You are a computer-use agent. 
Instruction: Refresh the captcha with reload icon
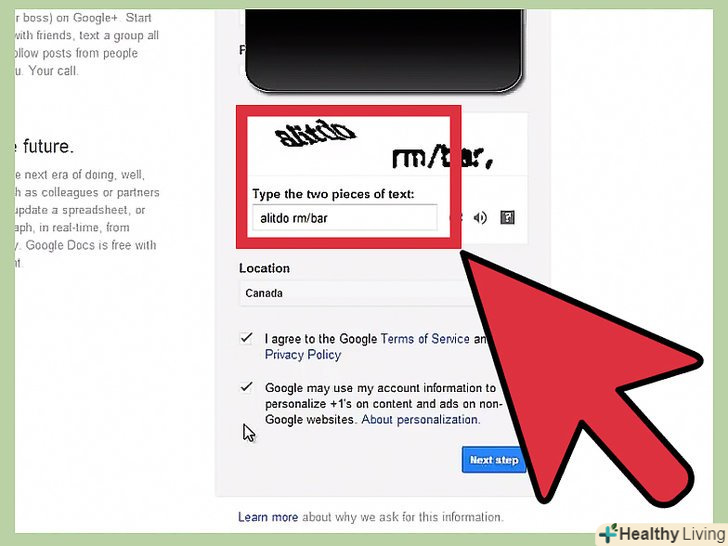pos(457,218)
